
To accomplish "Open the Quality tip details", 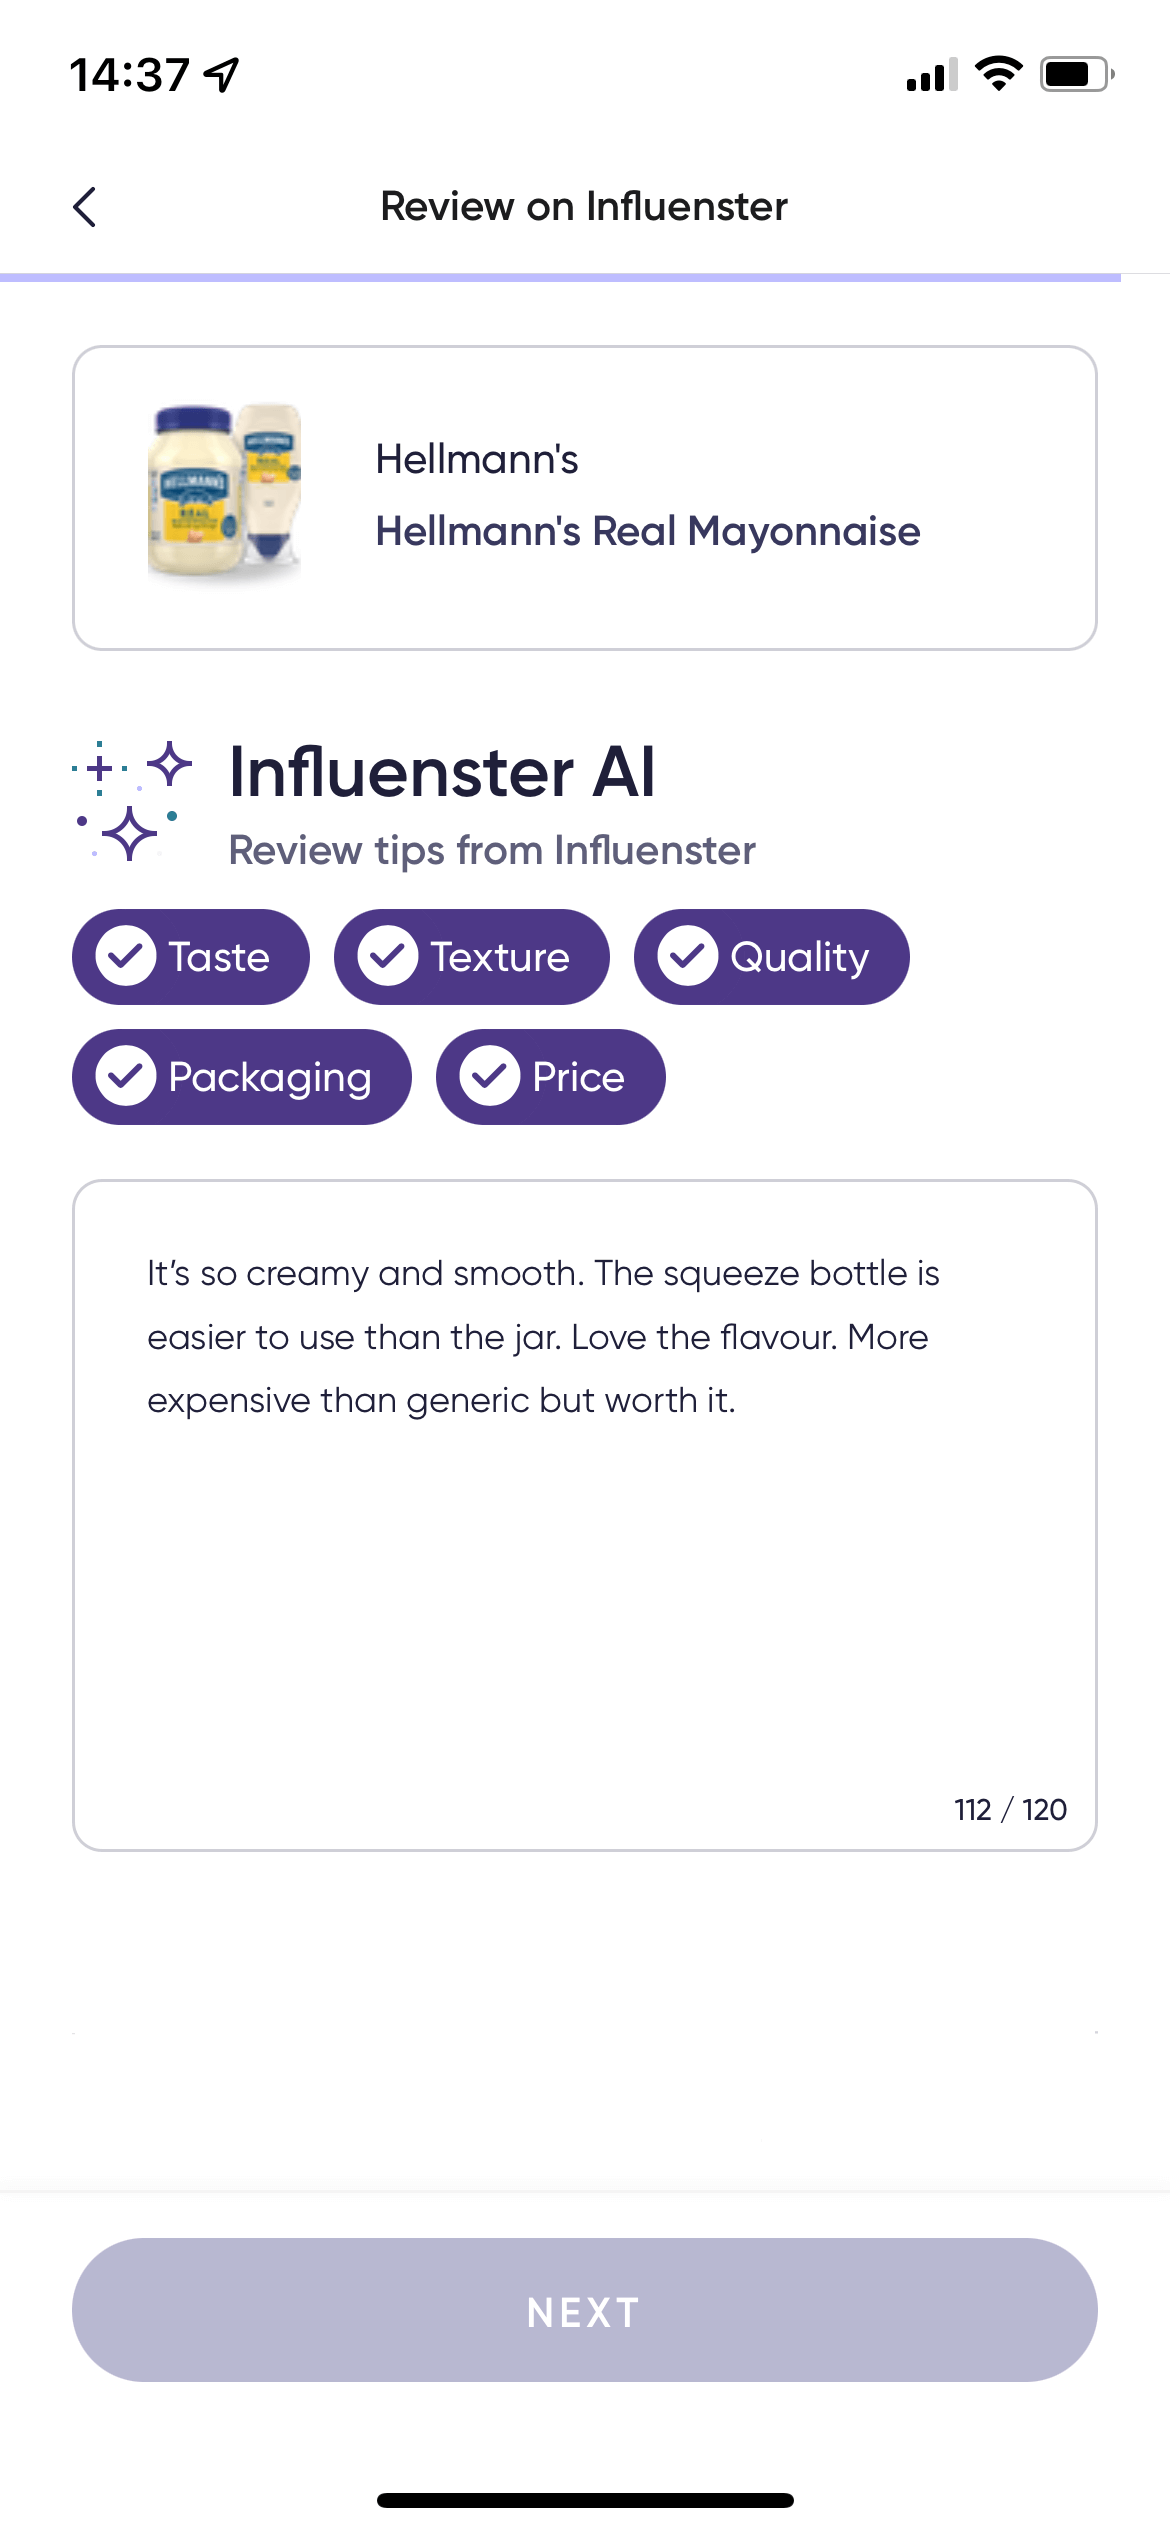I will coord(771,956).
